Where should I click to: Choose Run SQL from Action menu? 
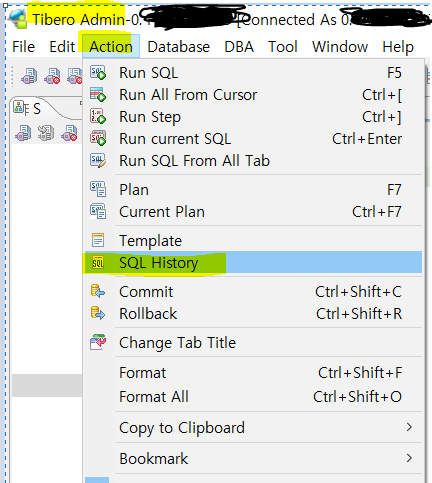point(253,73)
